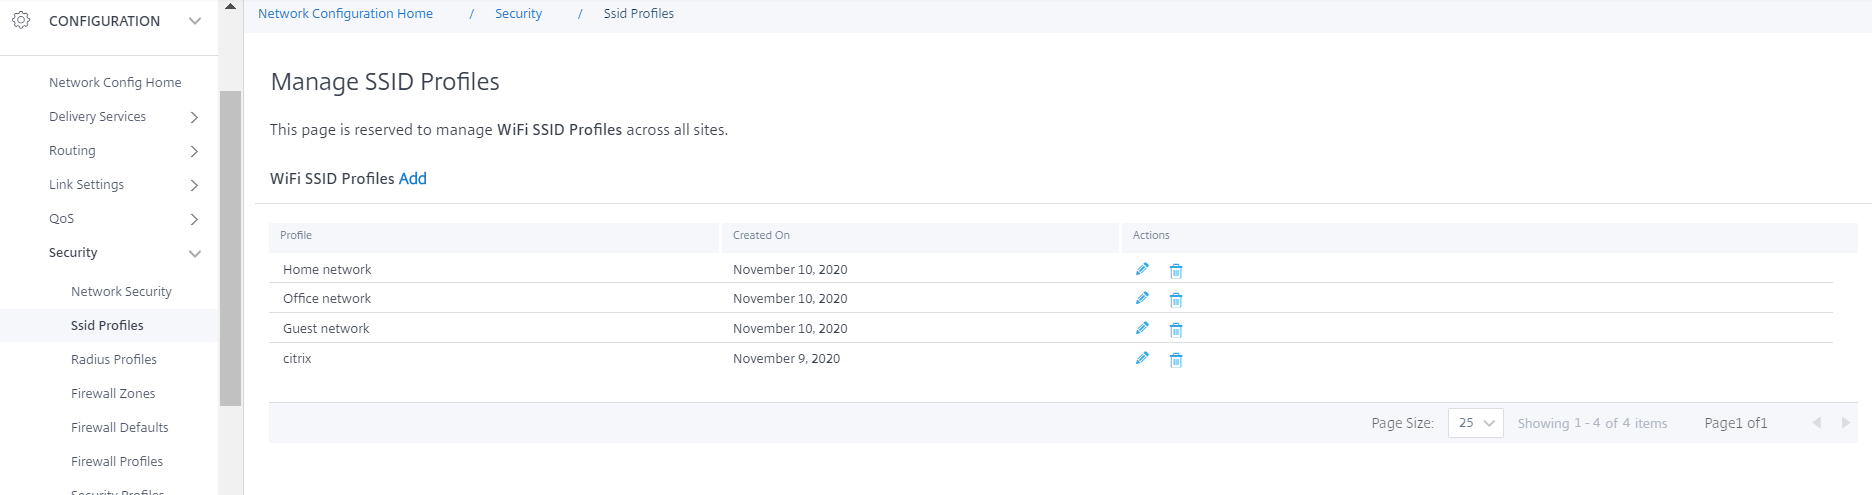Click the Configuration gear icon

pos(21,20)
